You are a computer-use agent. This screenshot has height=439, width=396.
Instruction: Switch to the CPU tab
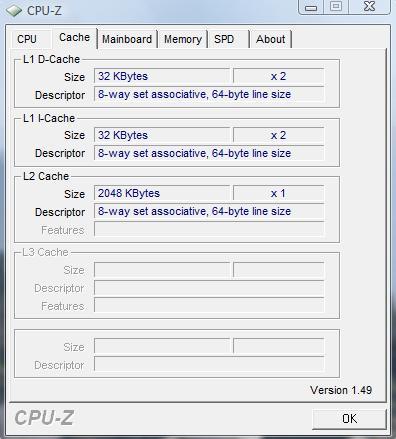pyautogui.click(x=27, y=39)
